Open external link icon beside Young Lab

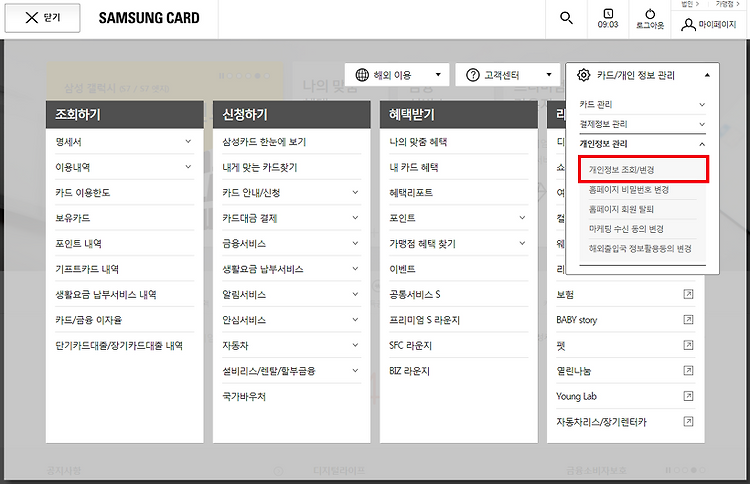pos(688,396)
